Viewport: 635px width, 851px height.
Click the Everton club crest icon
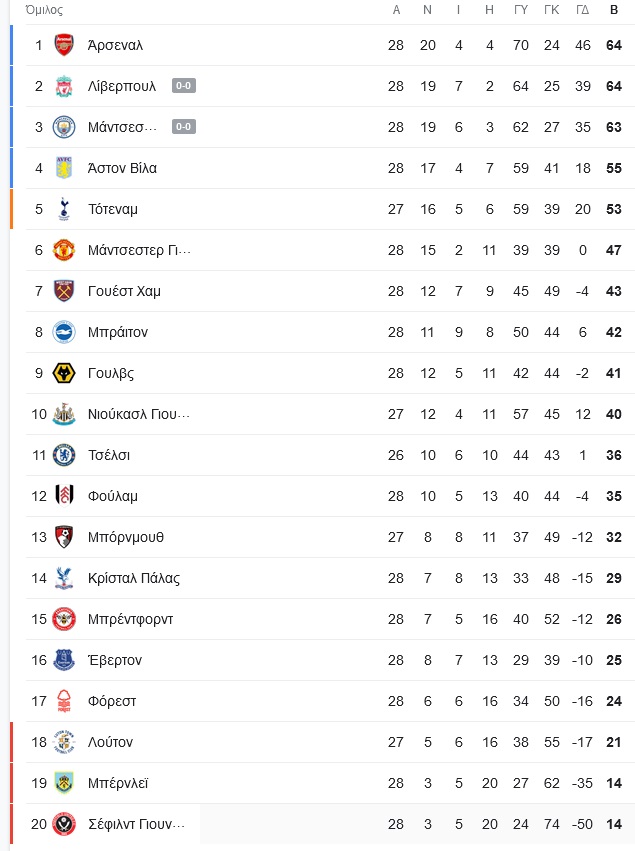tap(64, 660)
